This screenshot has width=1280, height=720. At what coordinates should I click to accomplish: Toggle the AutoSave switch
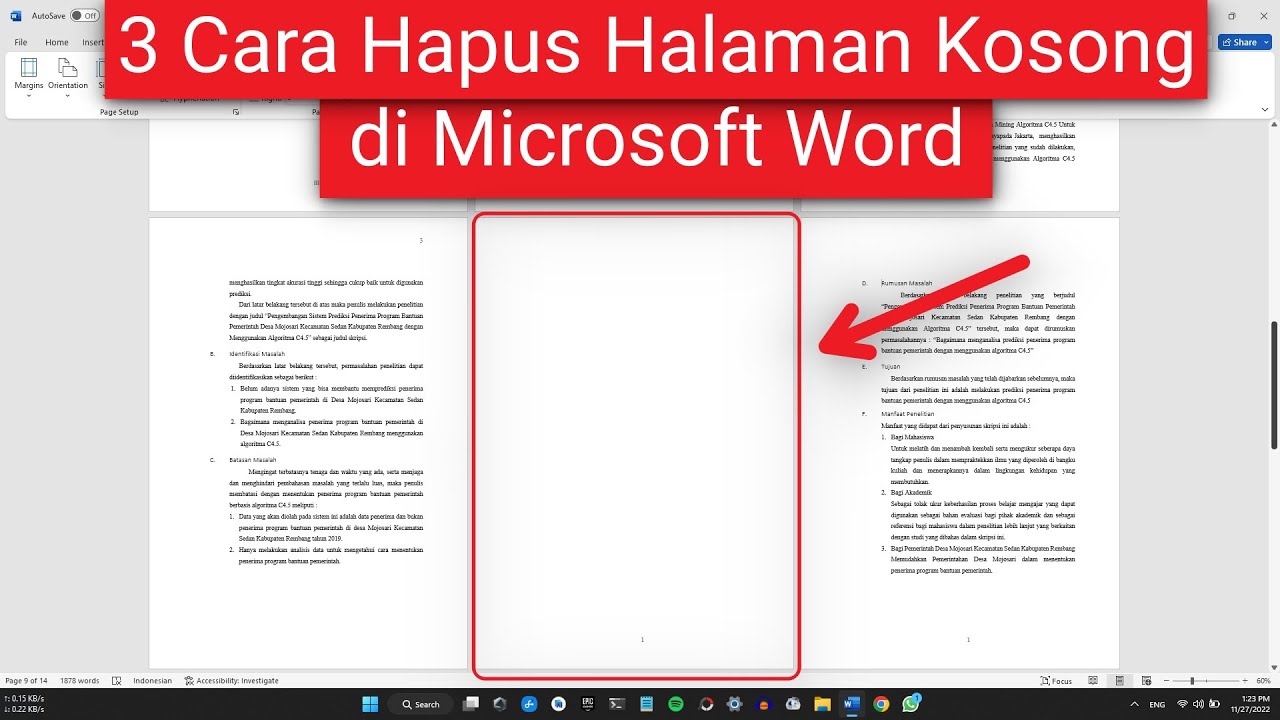pos(85,16)
